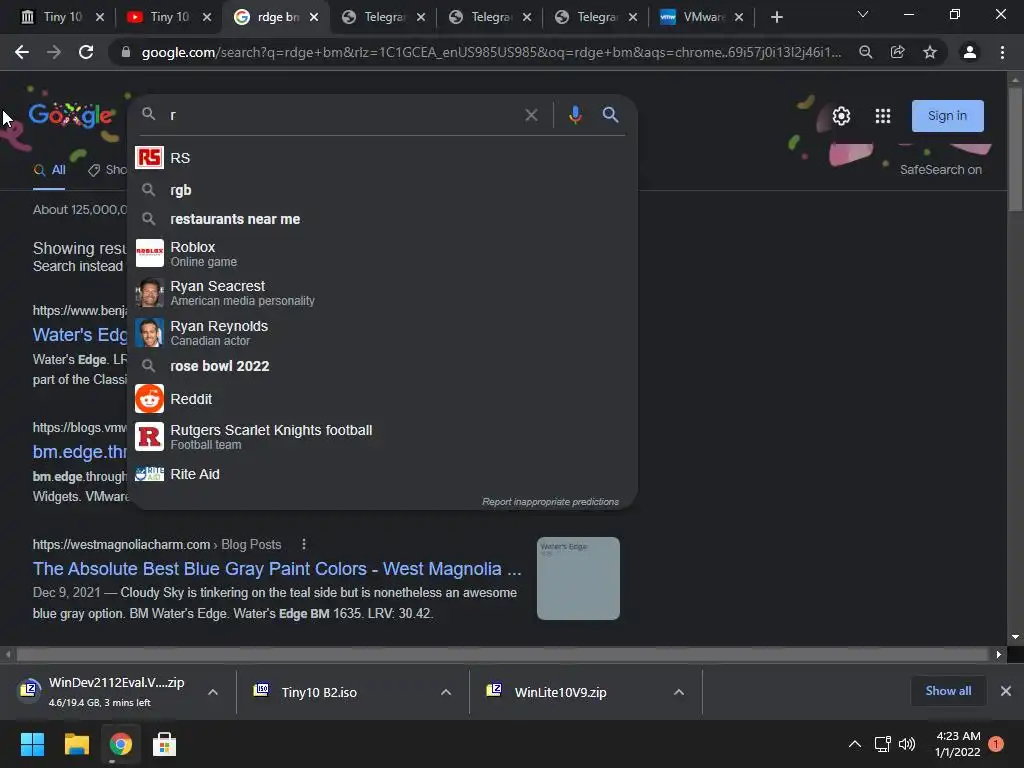Select the Roblox online game suggestion
The height and width of the screenshot is (768, 1024).
(383, 253)
